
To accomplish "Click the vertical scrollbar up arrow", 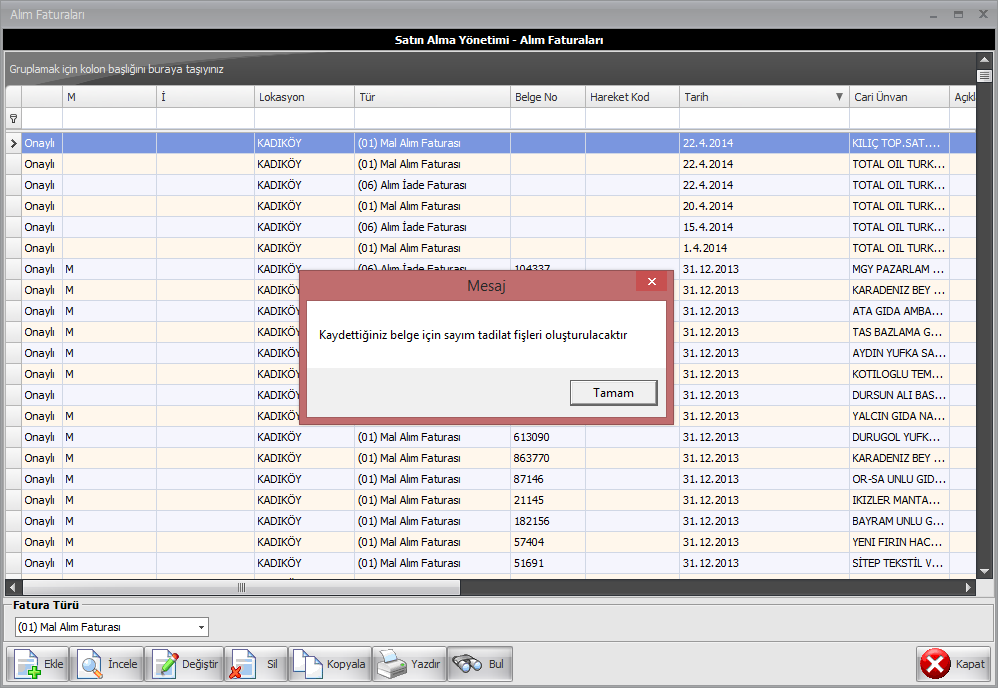I will click(x=984, y=60).
